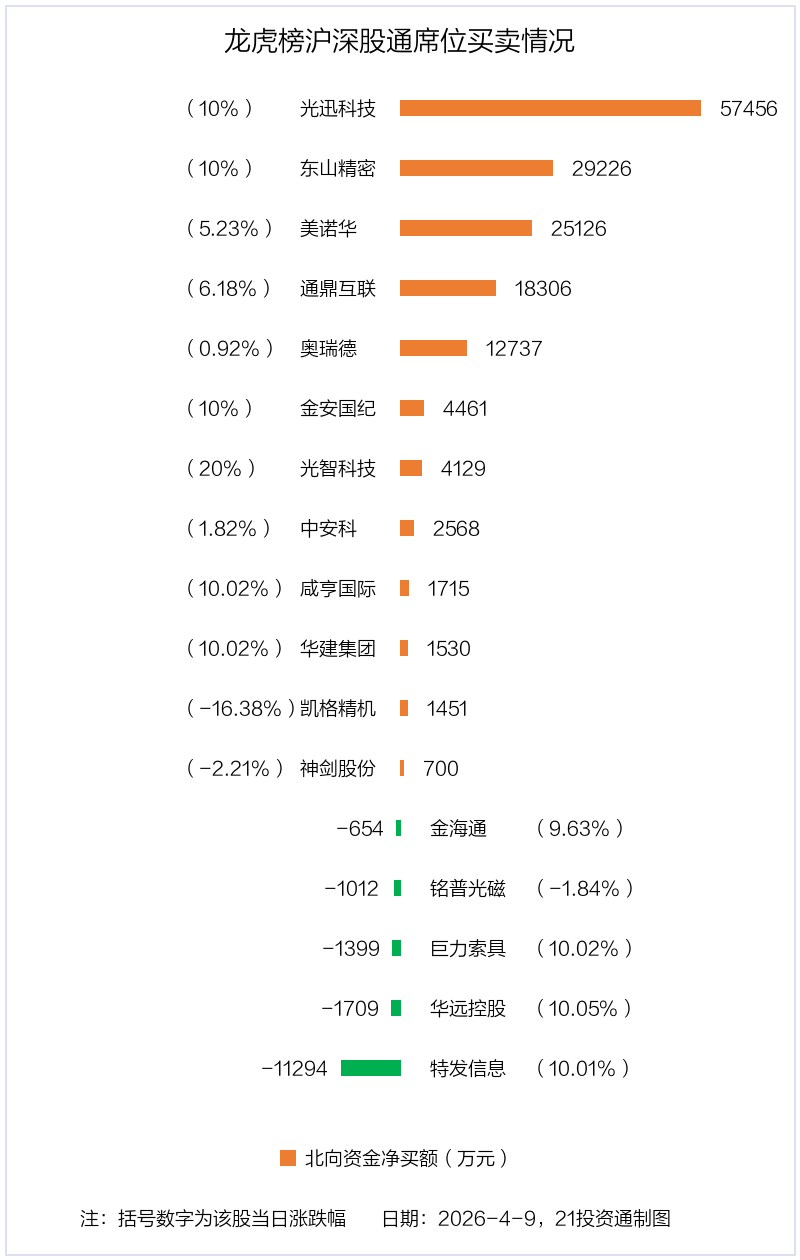Click the orange legend swatch for 北向资金净买额

288,1158
